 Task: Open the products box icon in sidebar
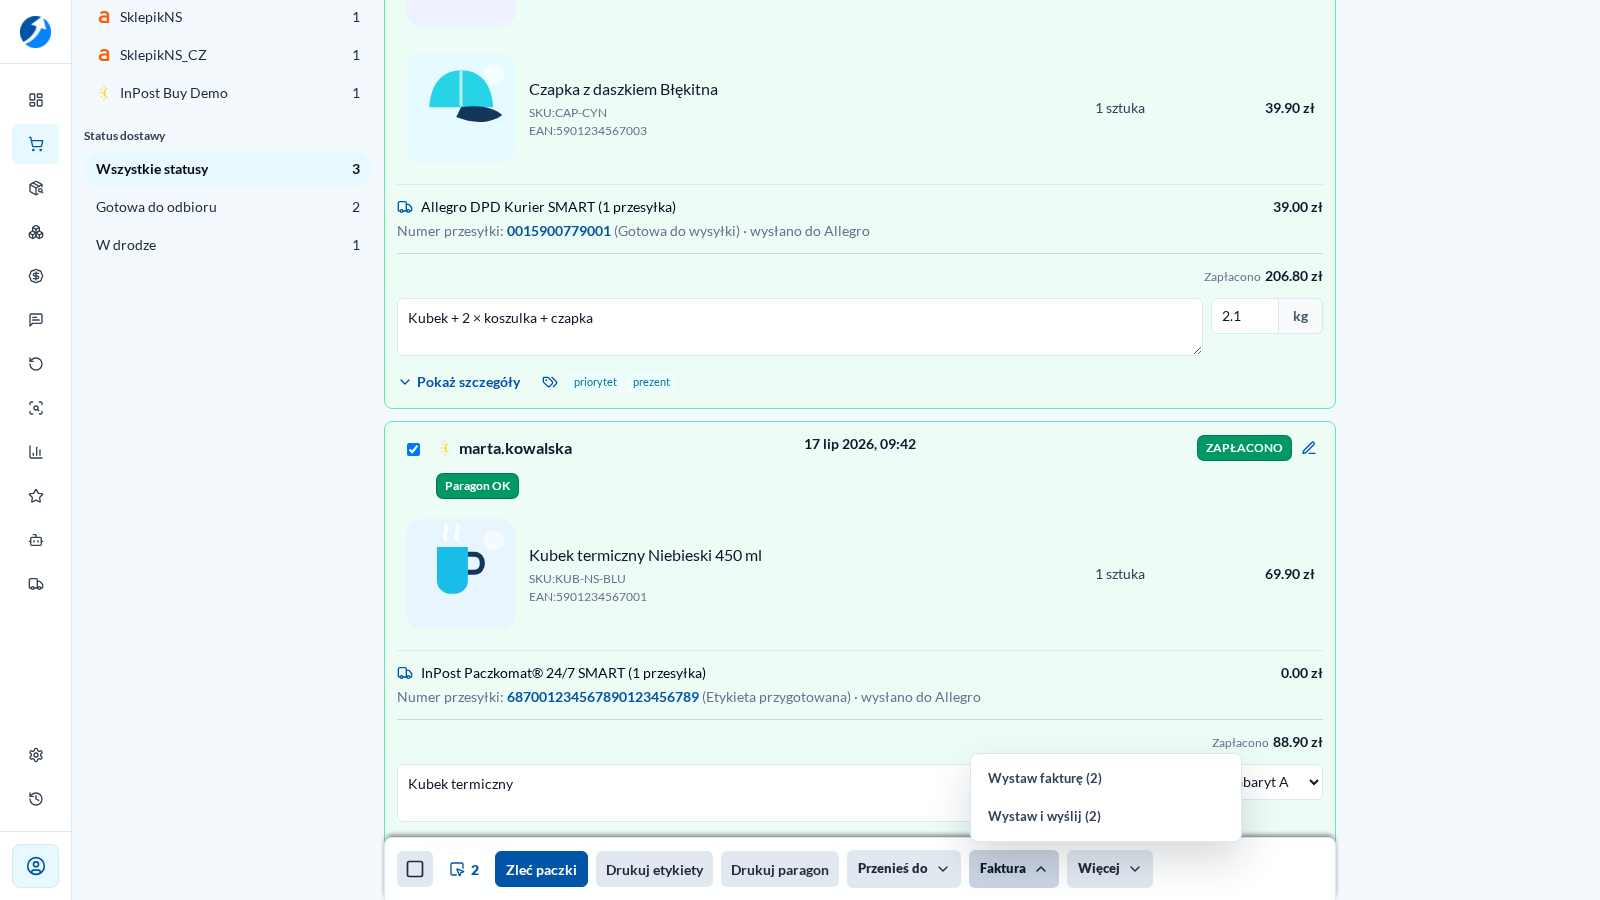click(x=36, y=188)
